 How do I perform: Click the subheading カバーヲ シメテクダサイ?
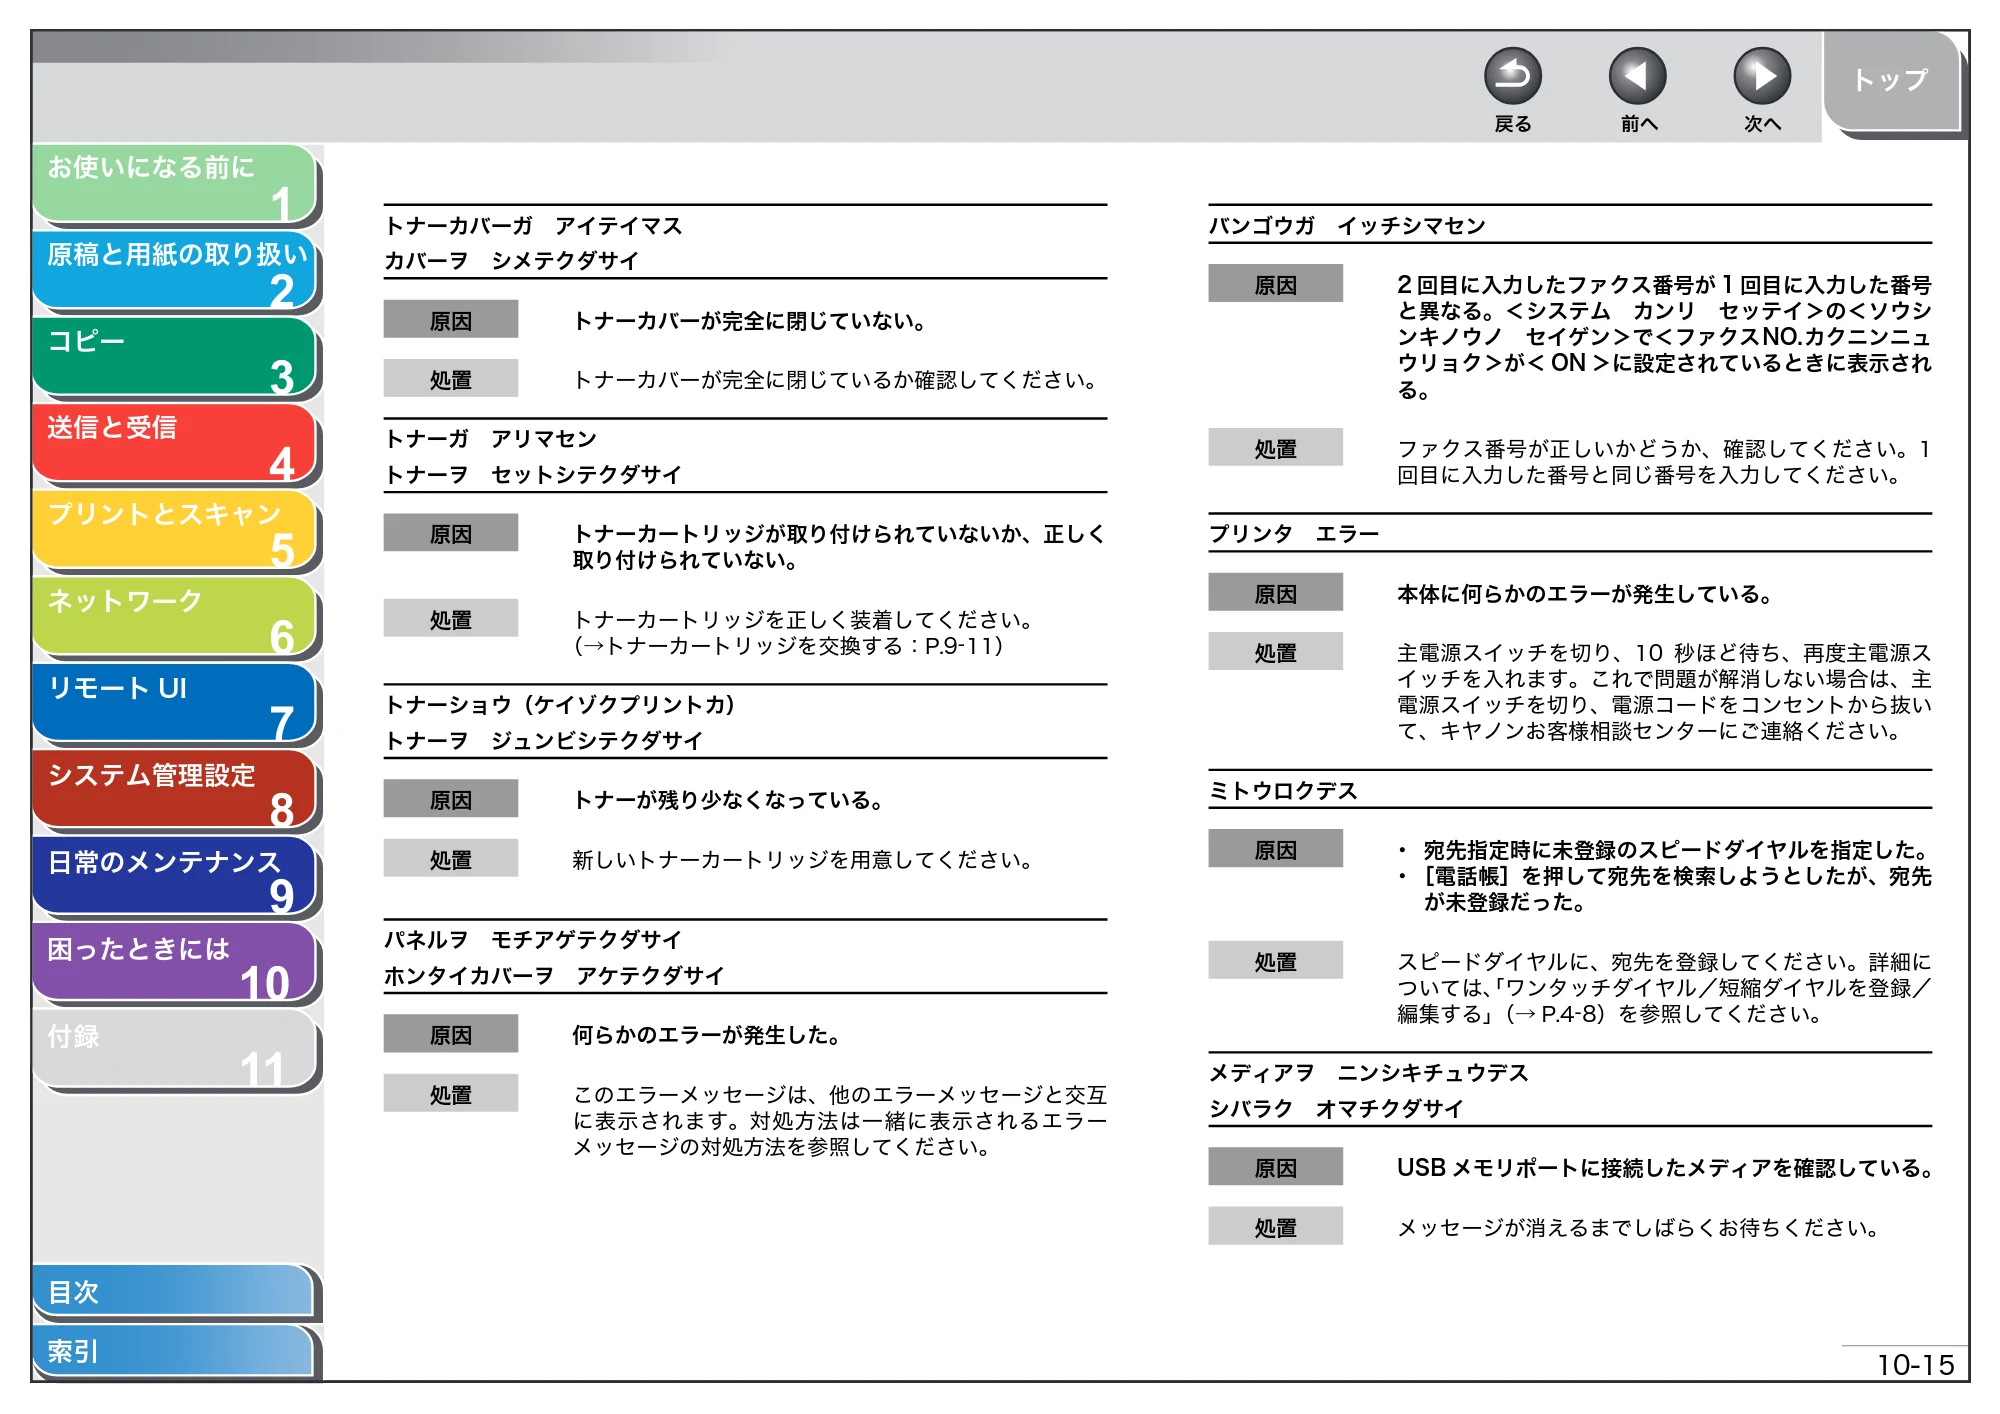(511, 261)
